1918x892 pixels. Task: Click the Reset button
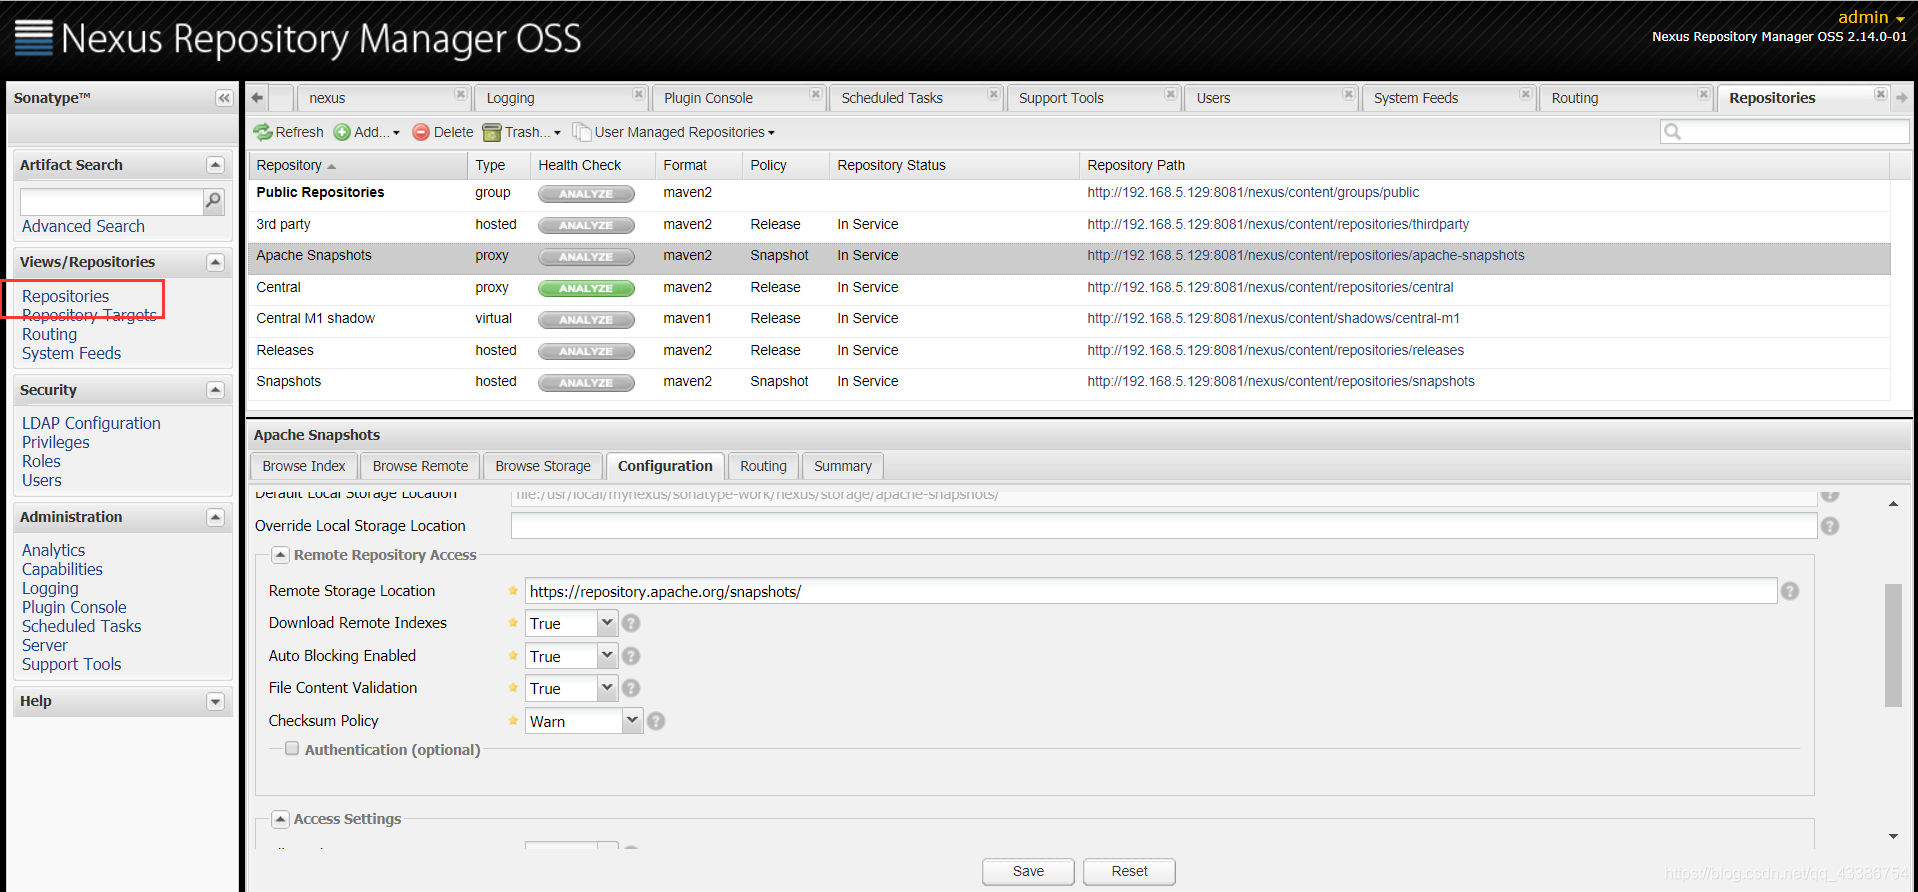tap(1129, 871)
